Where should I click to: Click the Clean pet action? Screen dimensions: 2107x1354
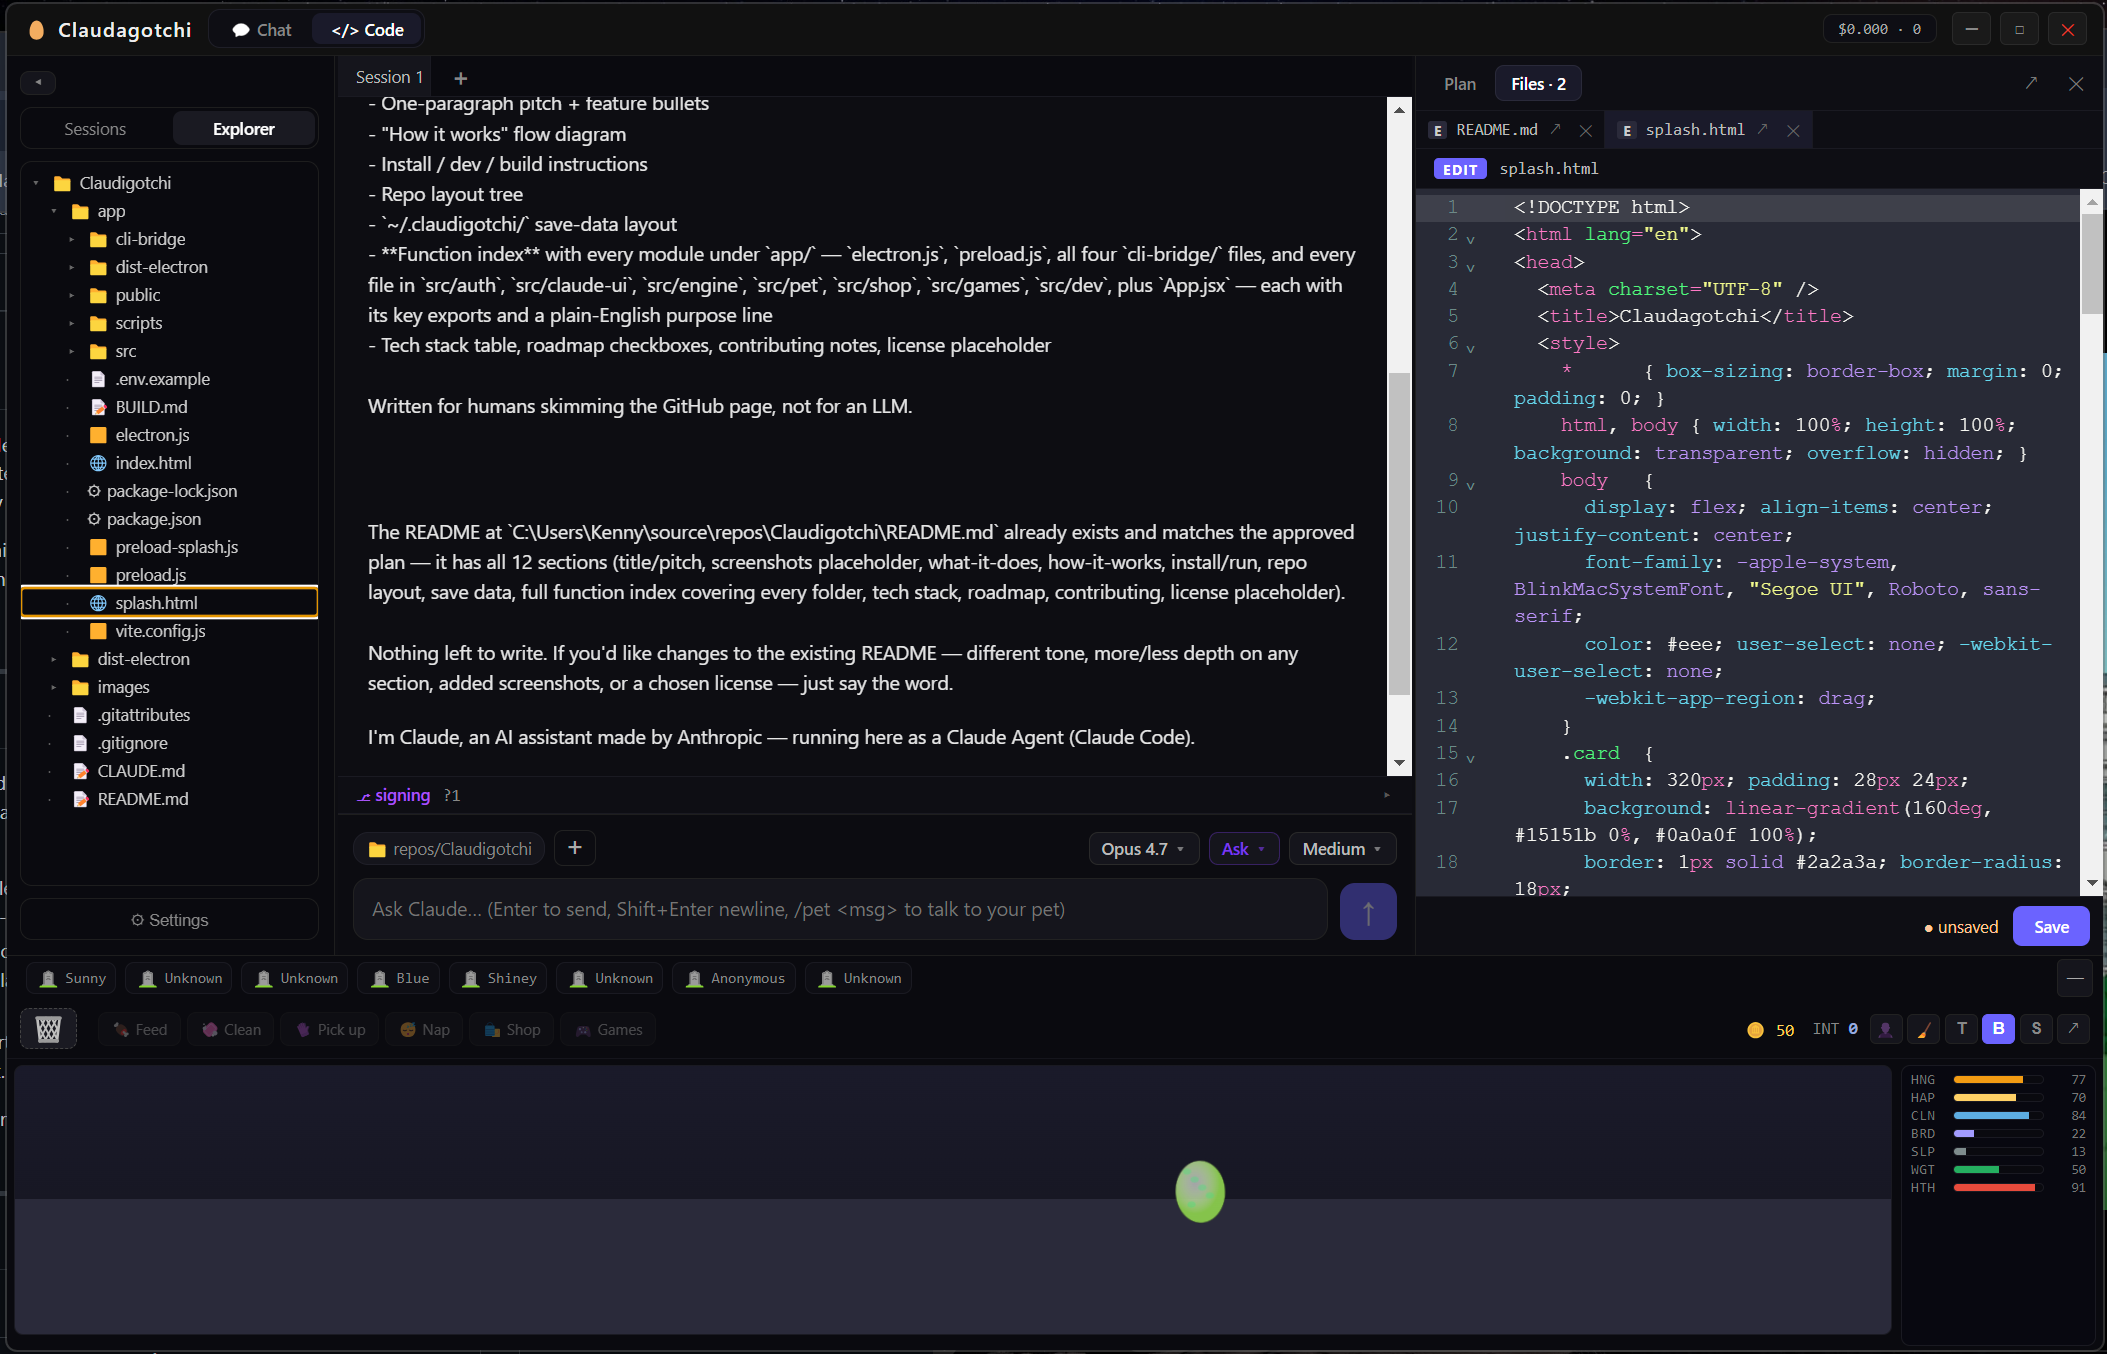pyautogui.click(x=232, y=1029)
